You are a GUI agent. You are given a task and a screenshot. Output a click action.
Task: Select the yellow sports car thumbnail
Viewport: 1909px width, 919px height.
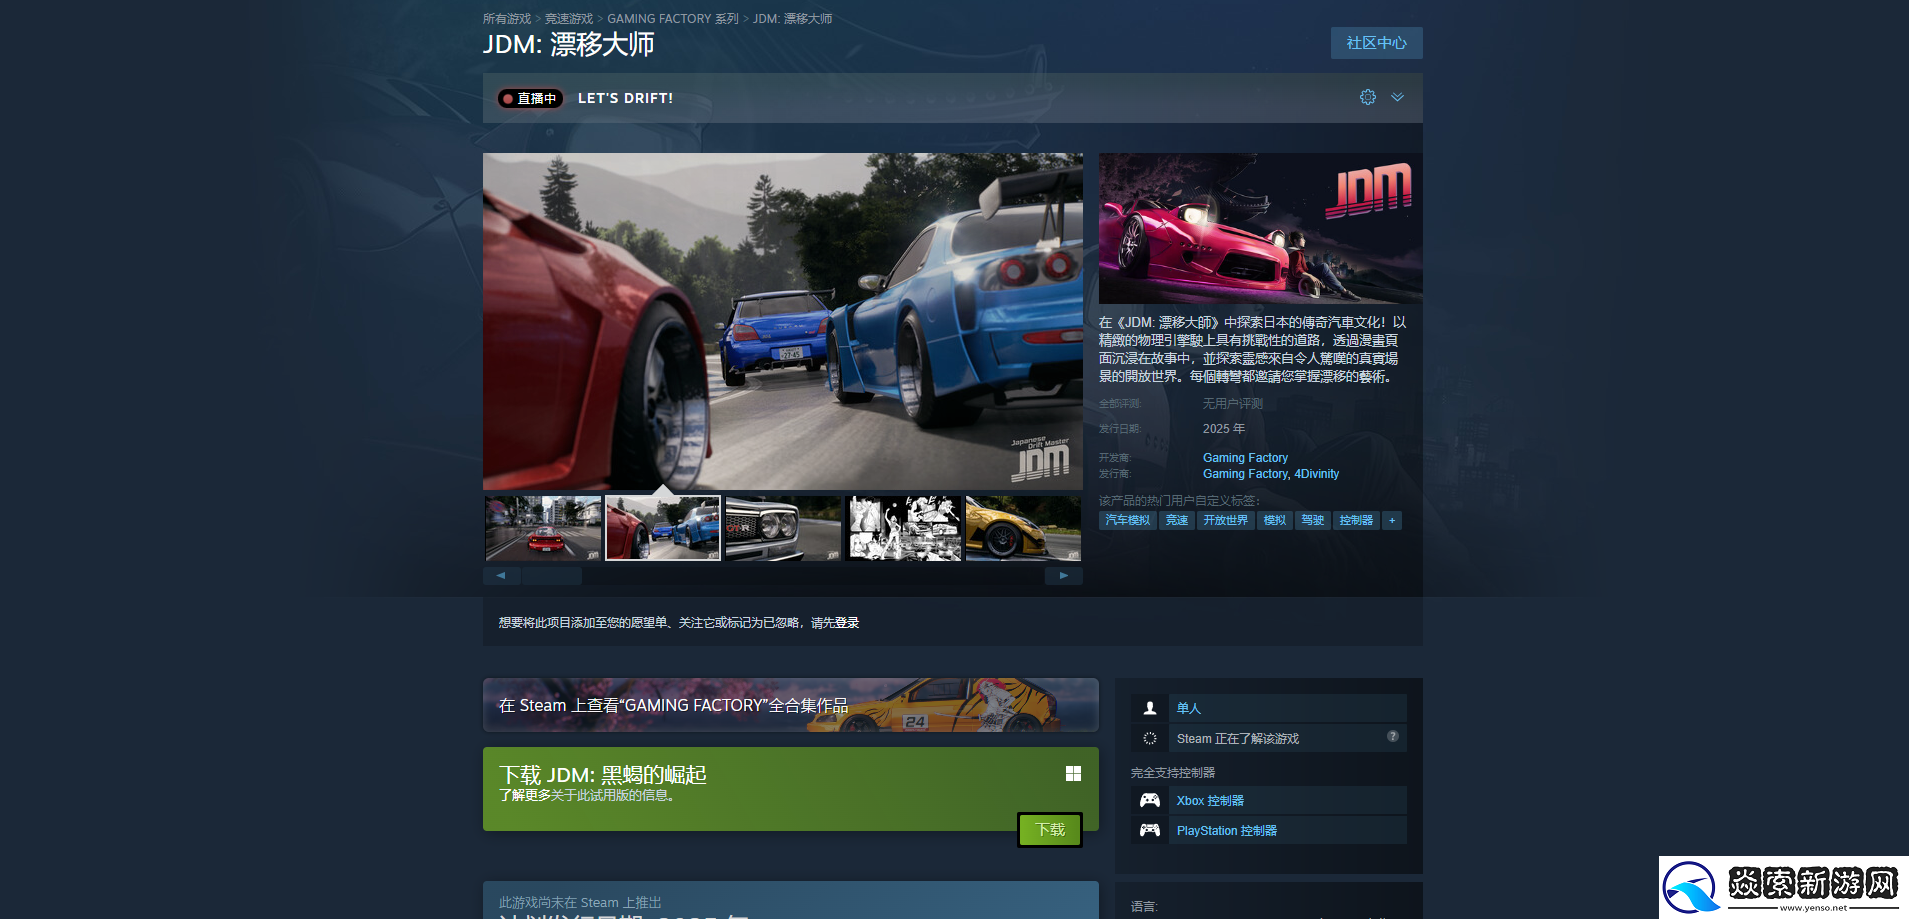[x=1022, y=528]
